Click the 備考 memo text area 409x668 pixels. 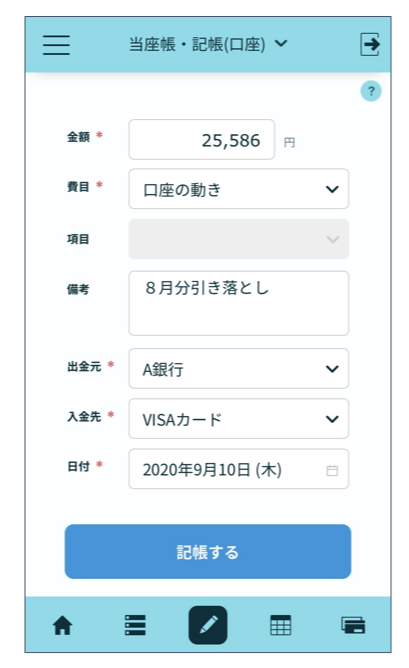239,303
